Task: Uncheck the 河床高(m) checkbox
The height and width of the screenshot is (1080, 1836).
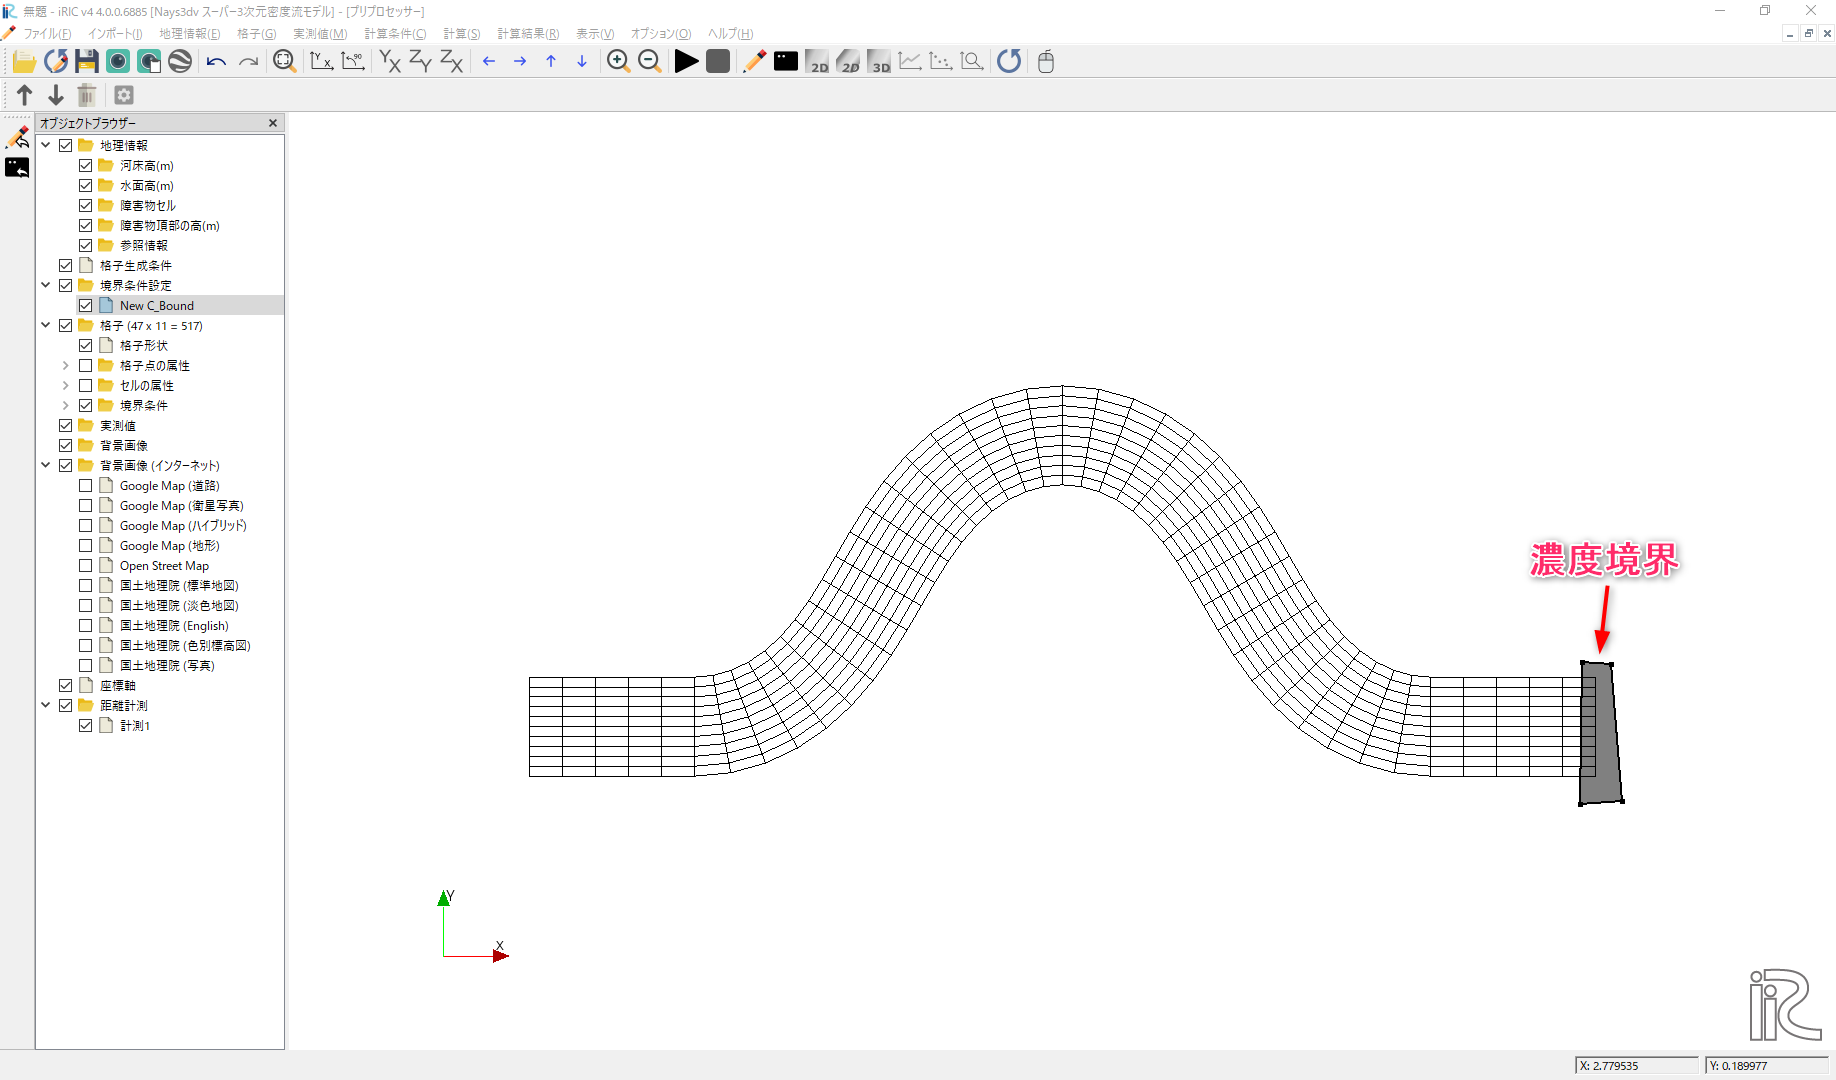Action: tap(86, 166)
